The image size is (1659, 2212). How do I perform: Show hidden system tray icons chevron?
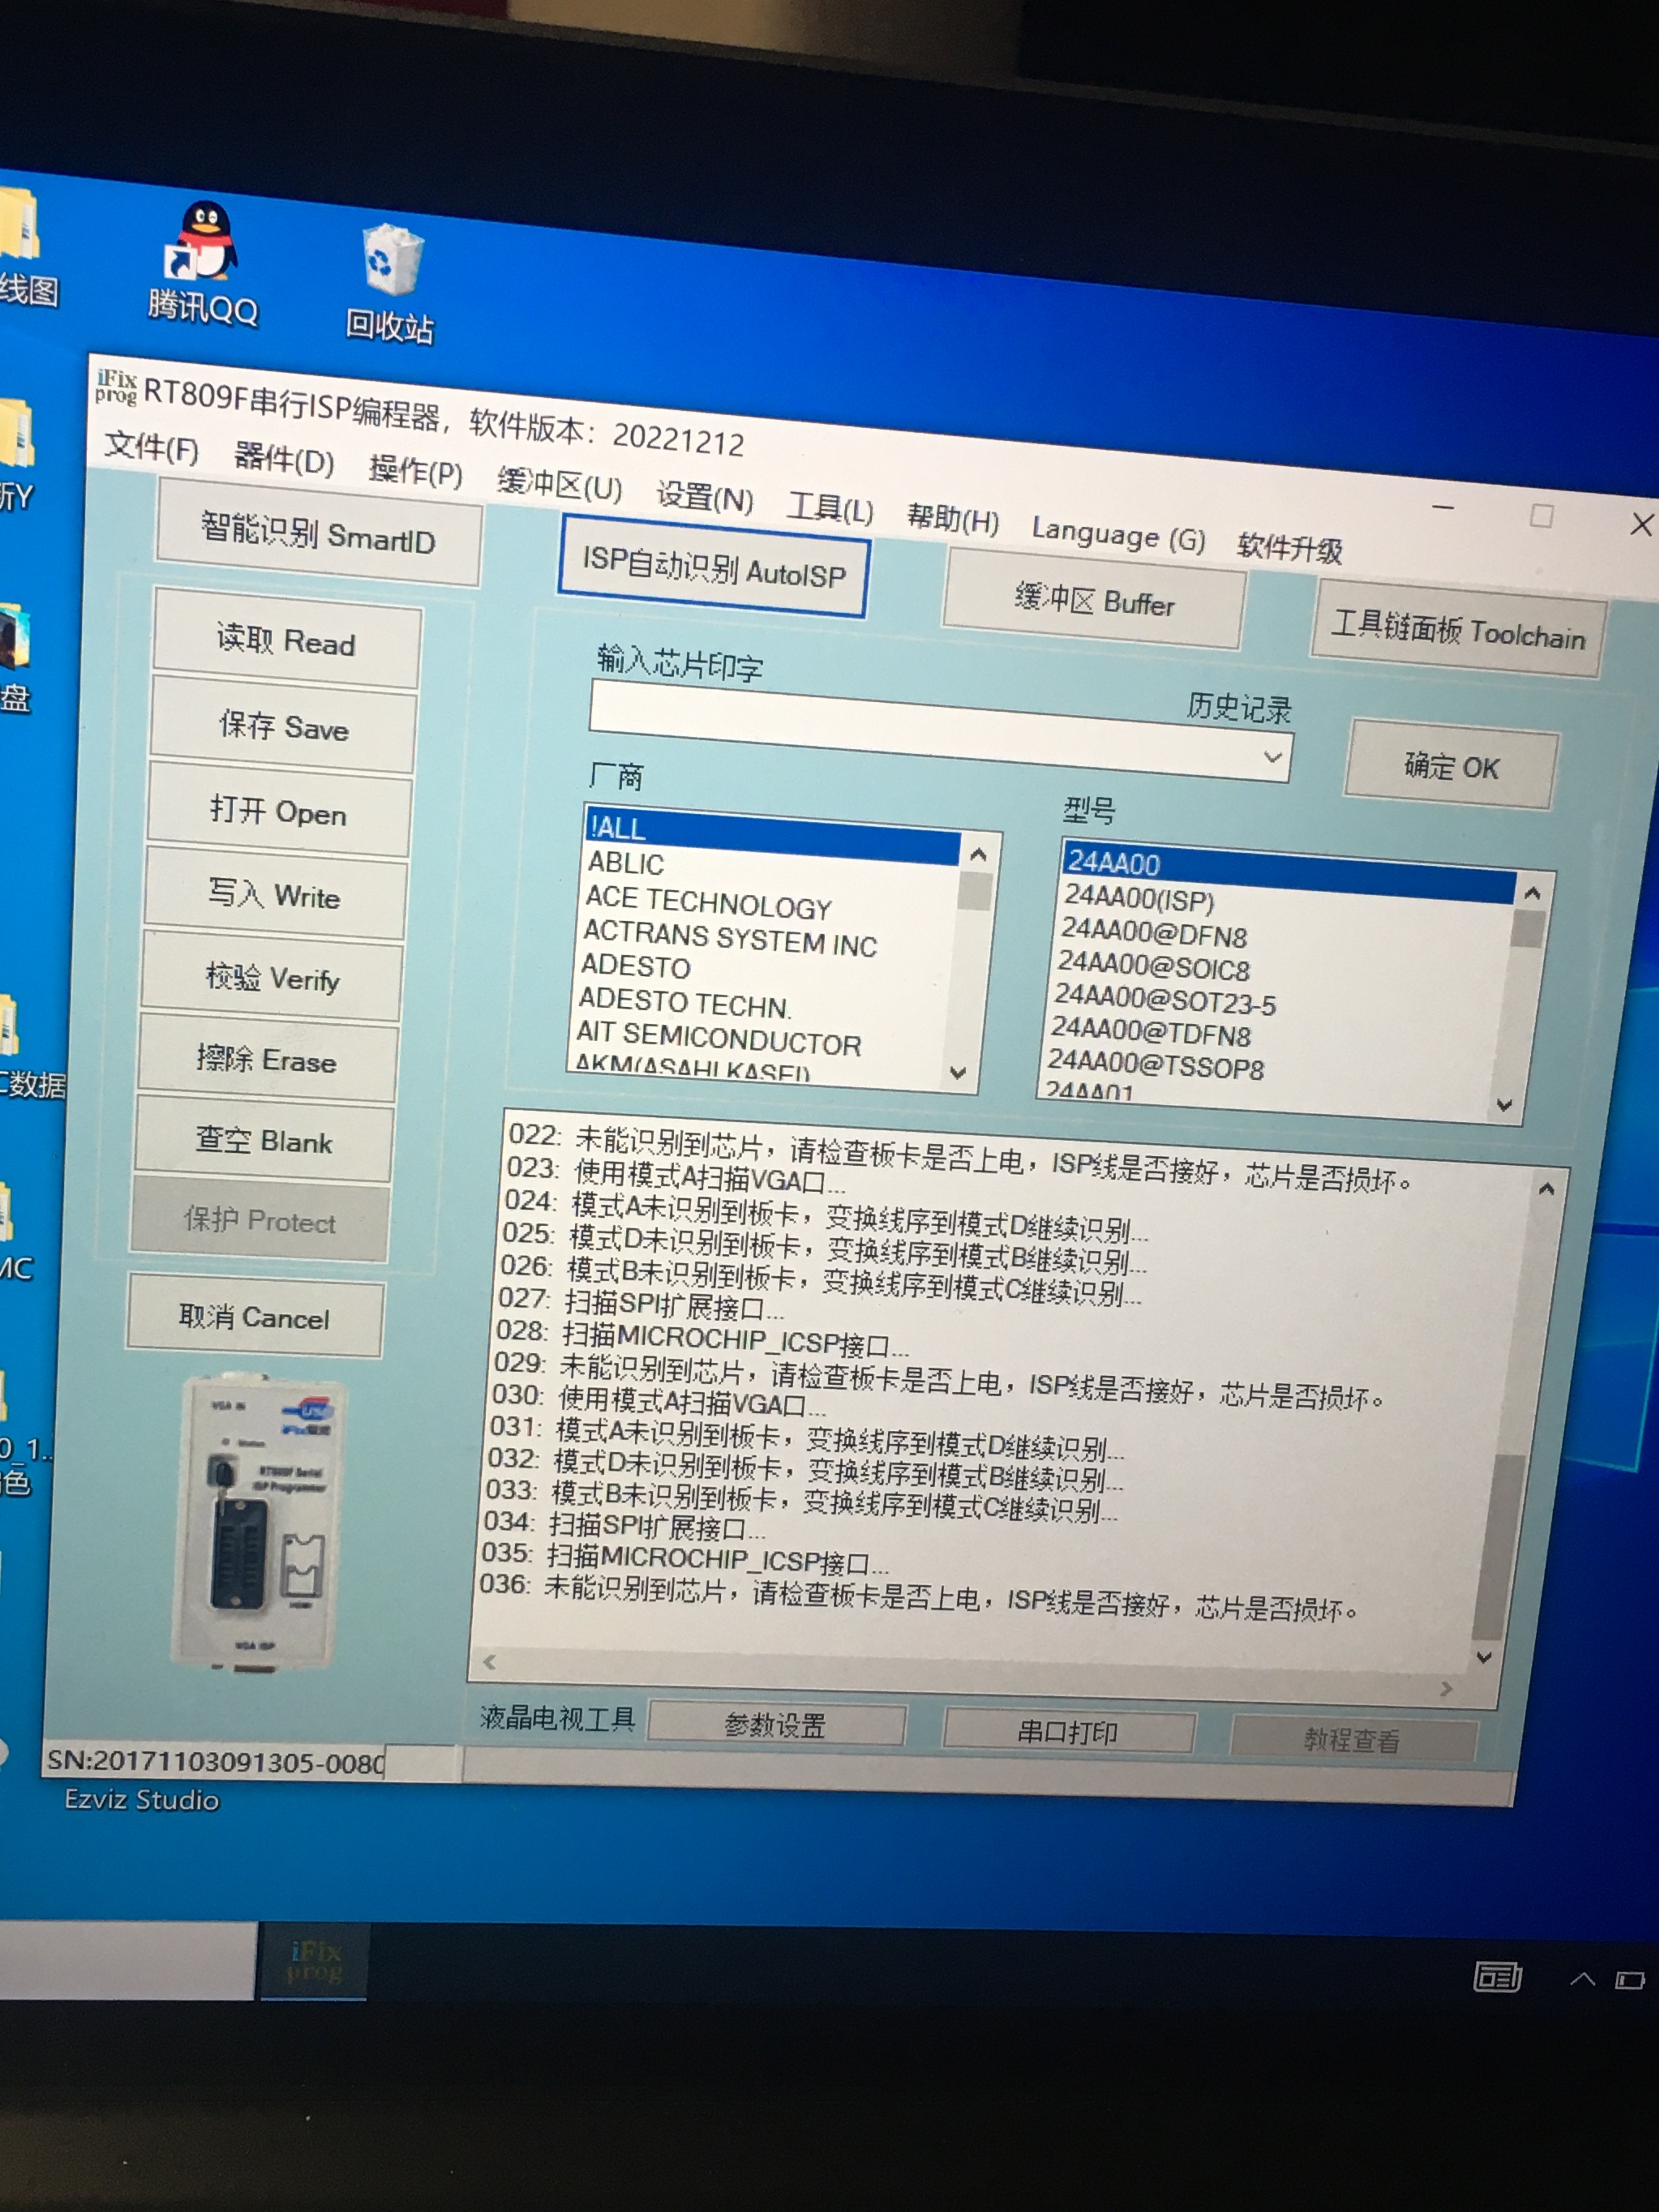point(1582,1978)
